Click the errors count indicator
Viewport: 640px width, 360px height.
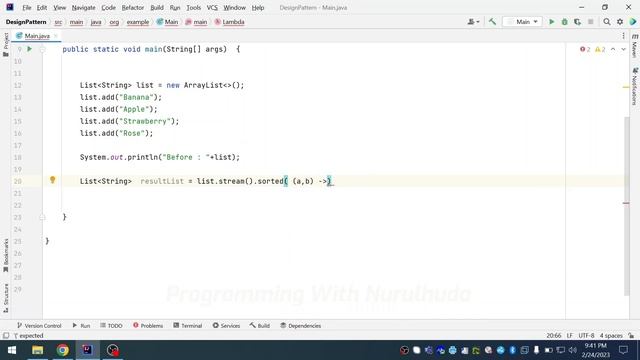point(585,49)
